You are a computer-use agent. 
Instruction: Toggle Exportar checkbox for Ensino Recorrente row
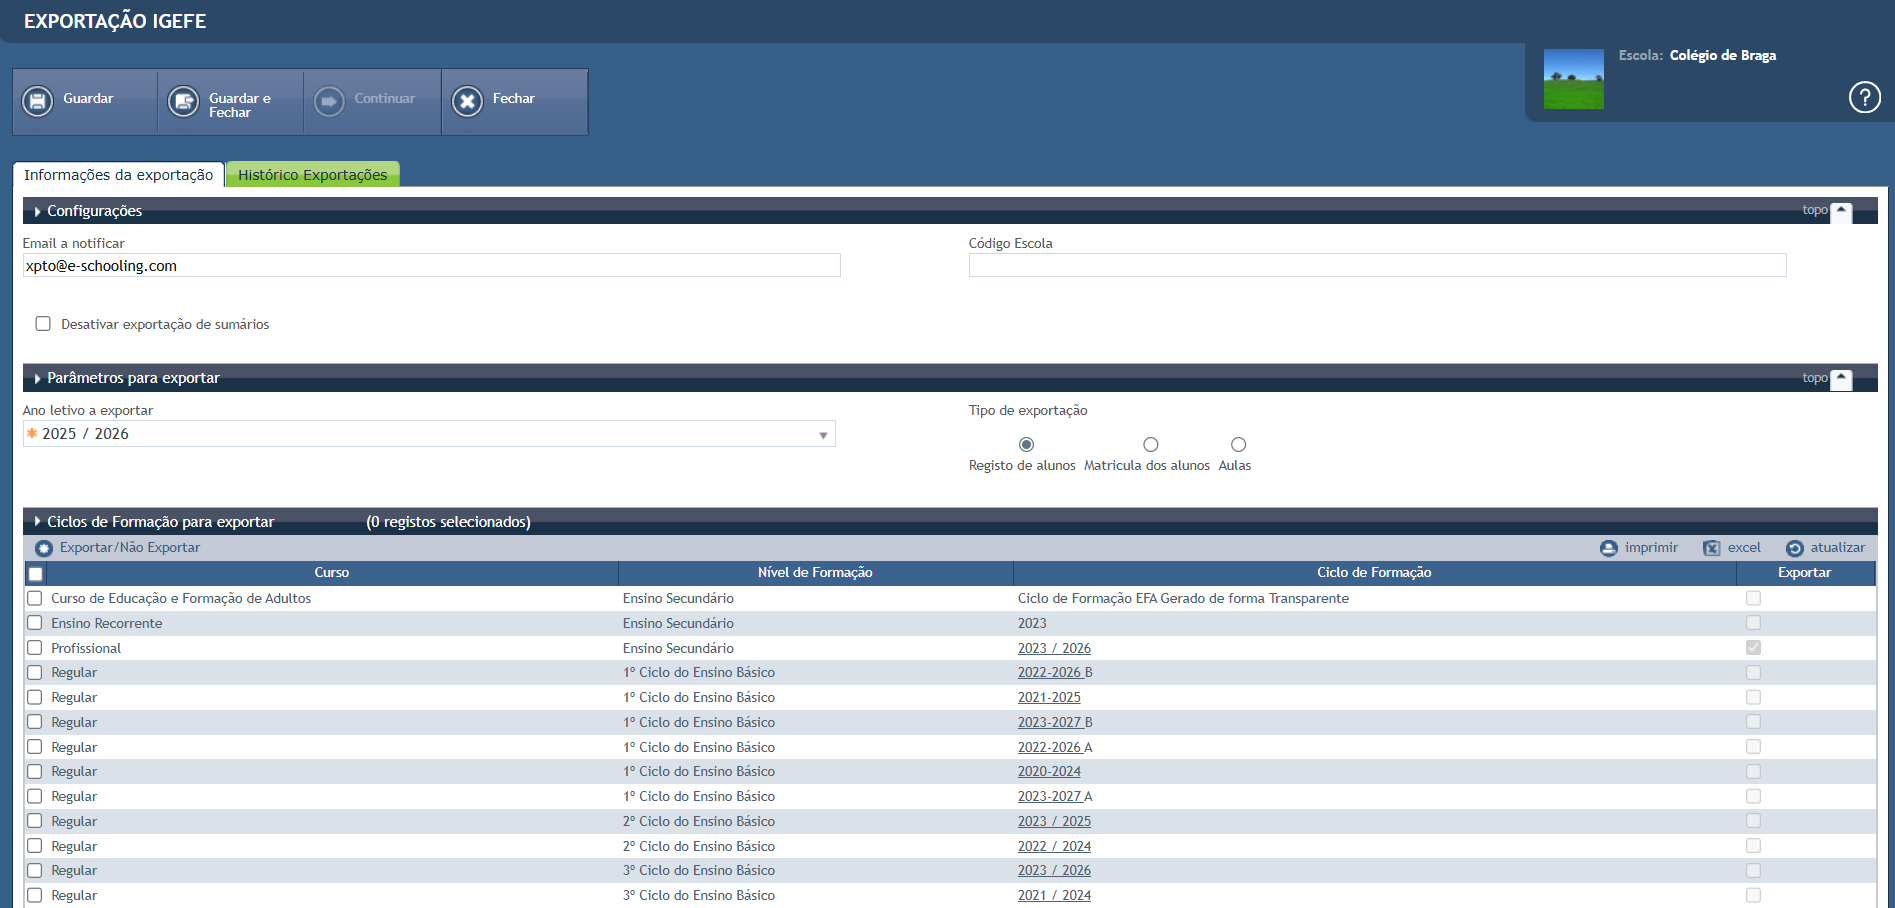pos(1753,623)
